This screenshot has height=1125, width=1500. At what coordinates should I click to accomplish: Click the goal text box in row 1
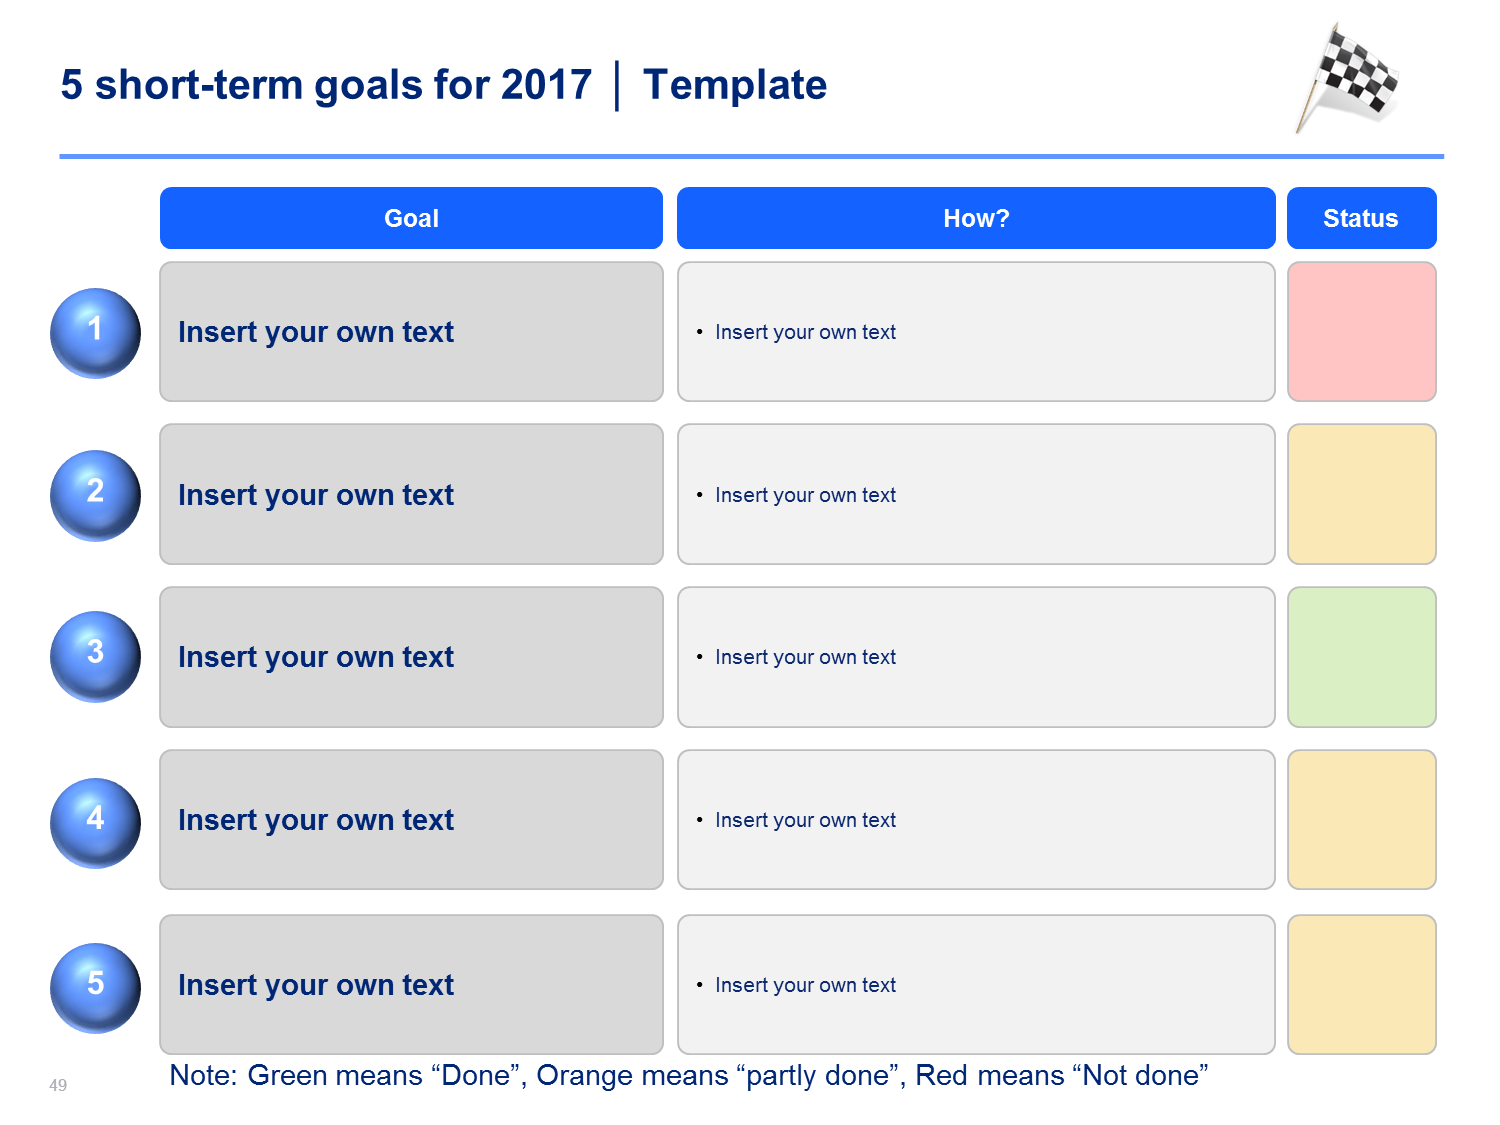tap(411, 332)
